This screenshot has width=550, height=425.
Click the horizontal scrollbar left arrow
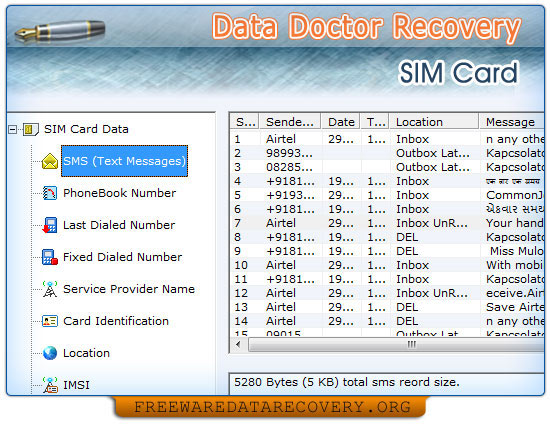239,344
